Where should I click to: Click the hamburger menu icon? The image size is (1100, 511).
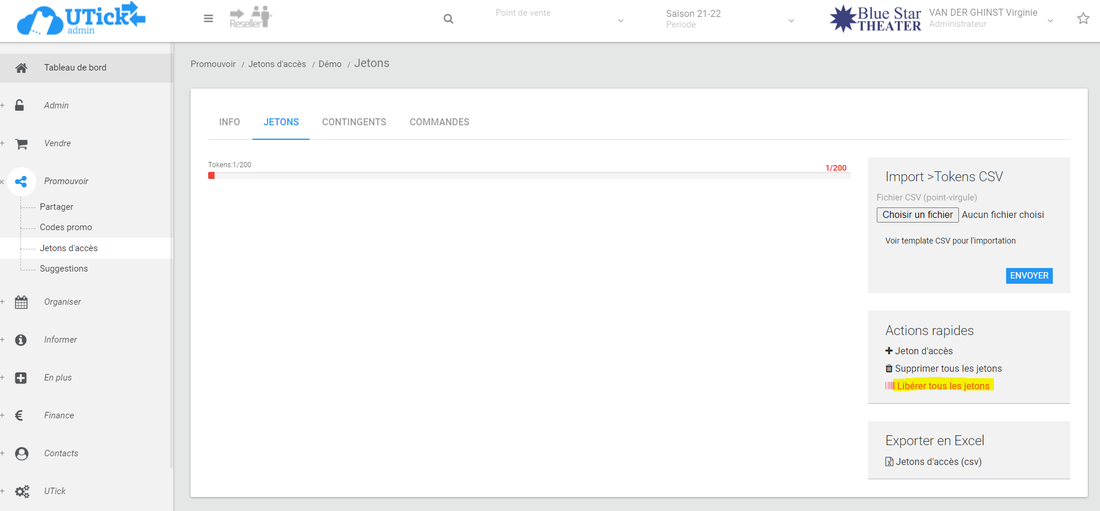pyautogui.click(x=208, y=19)
